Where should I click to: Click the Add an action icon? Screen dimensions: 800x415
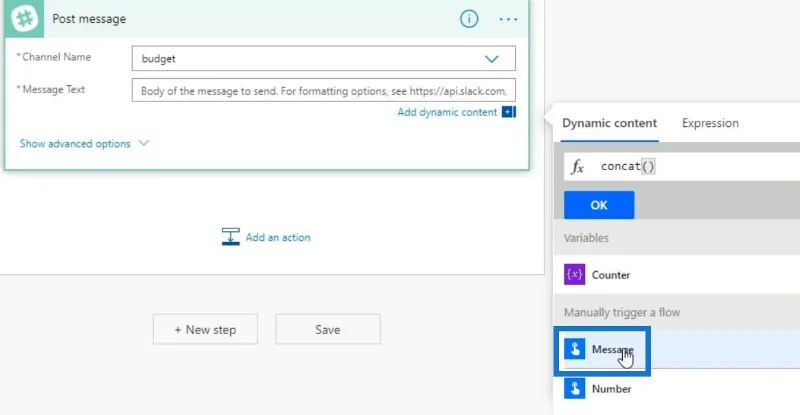pos(231,237)
